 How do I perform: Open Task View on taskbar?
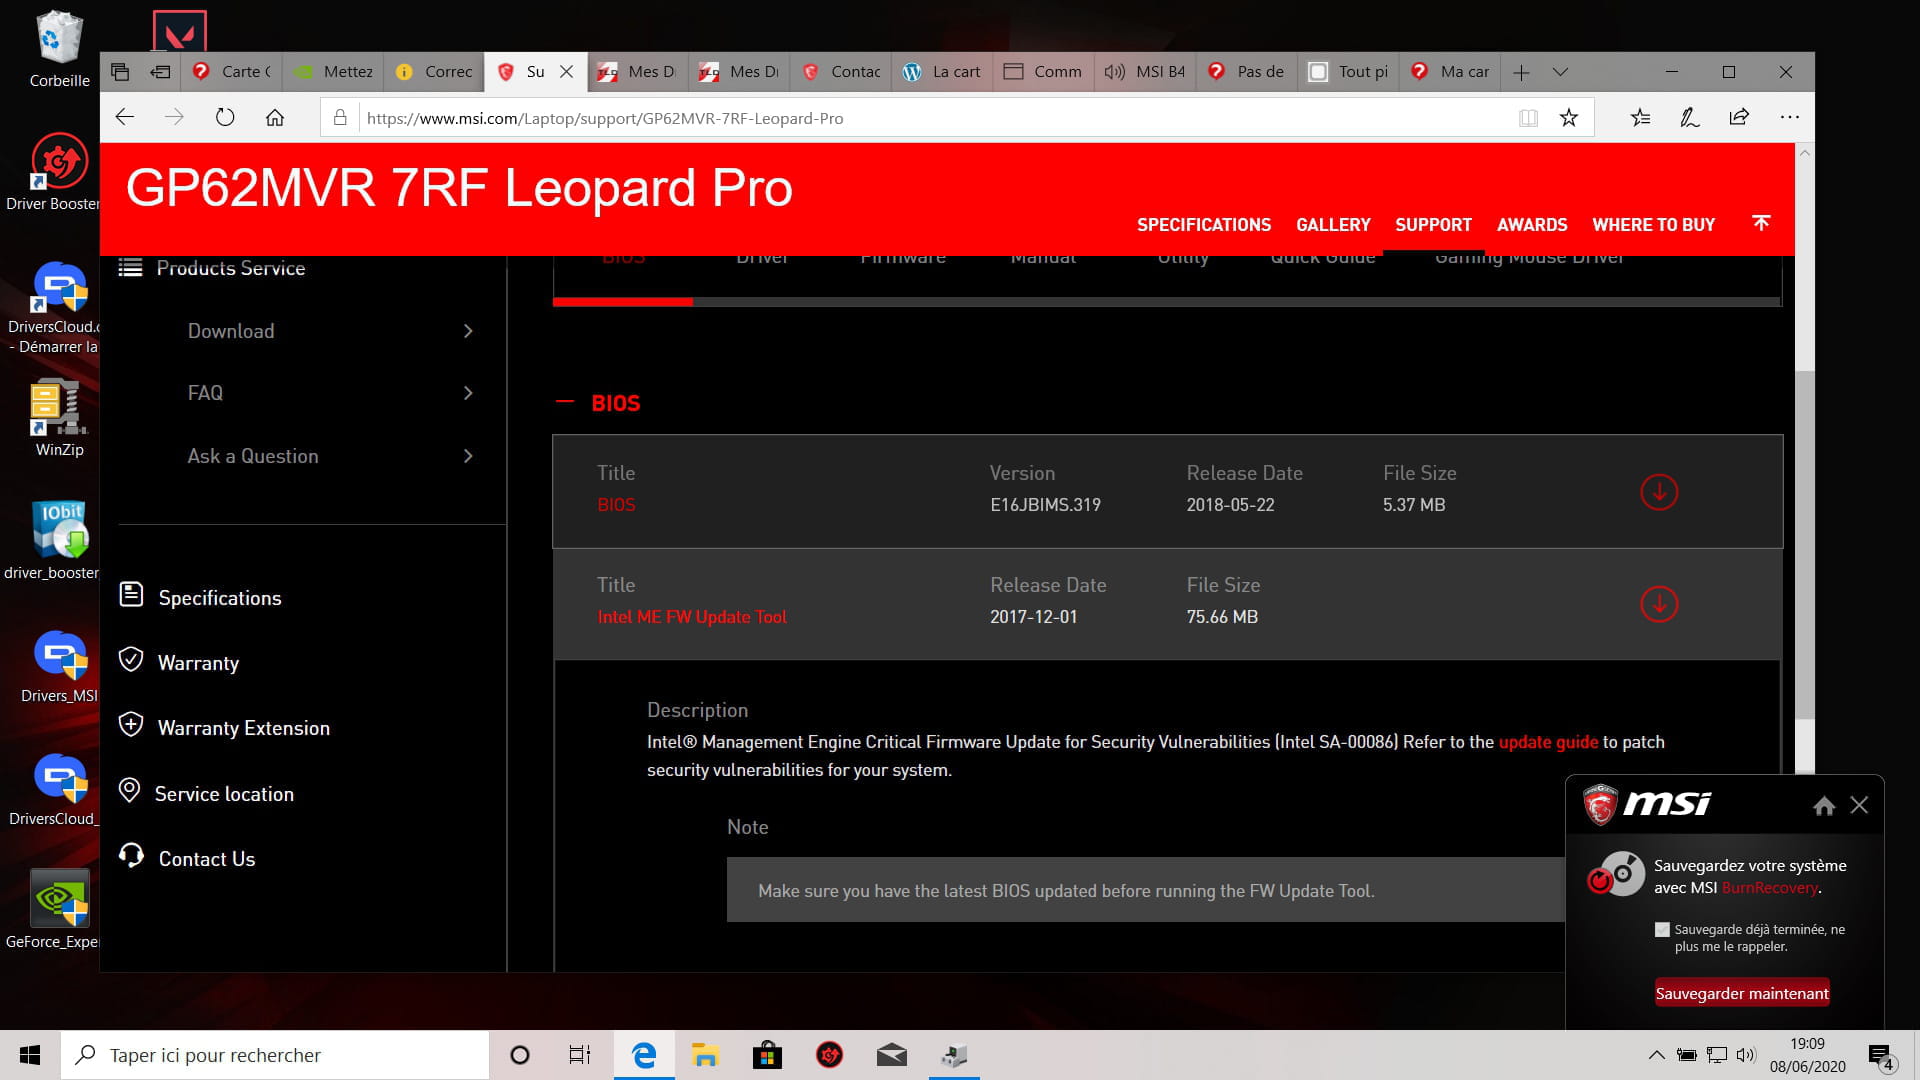coord(580,1055)
